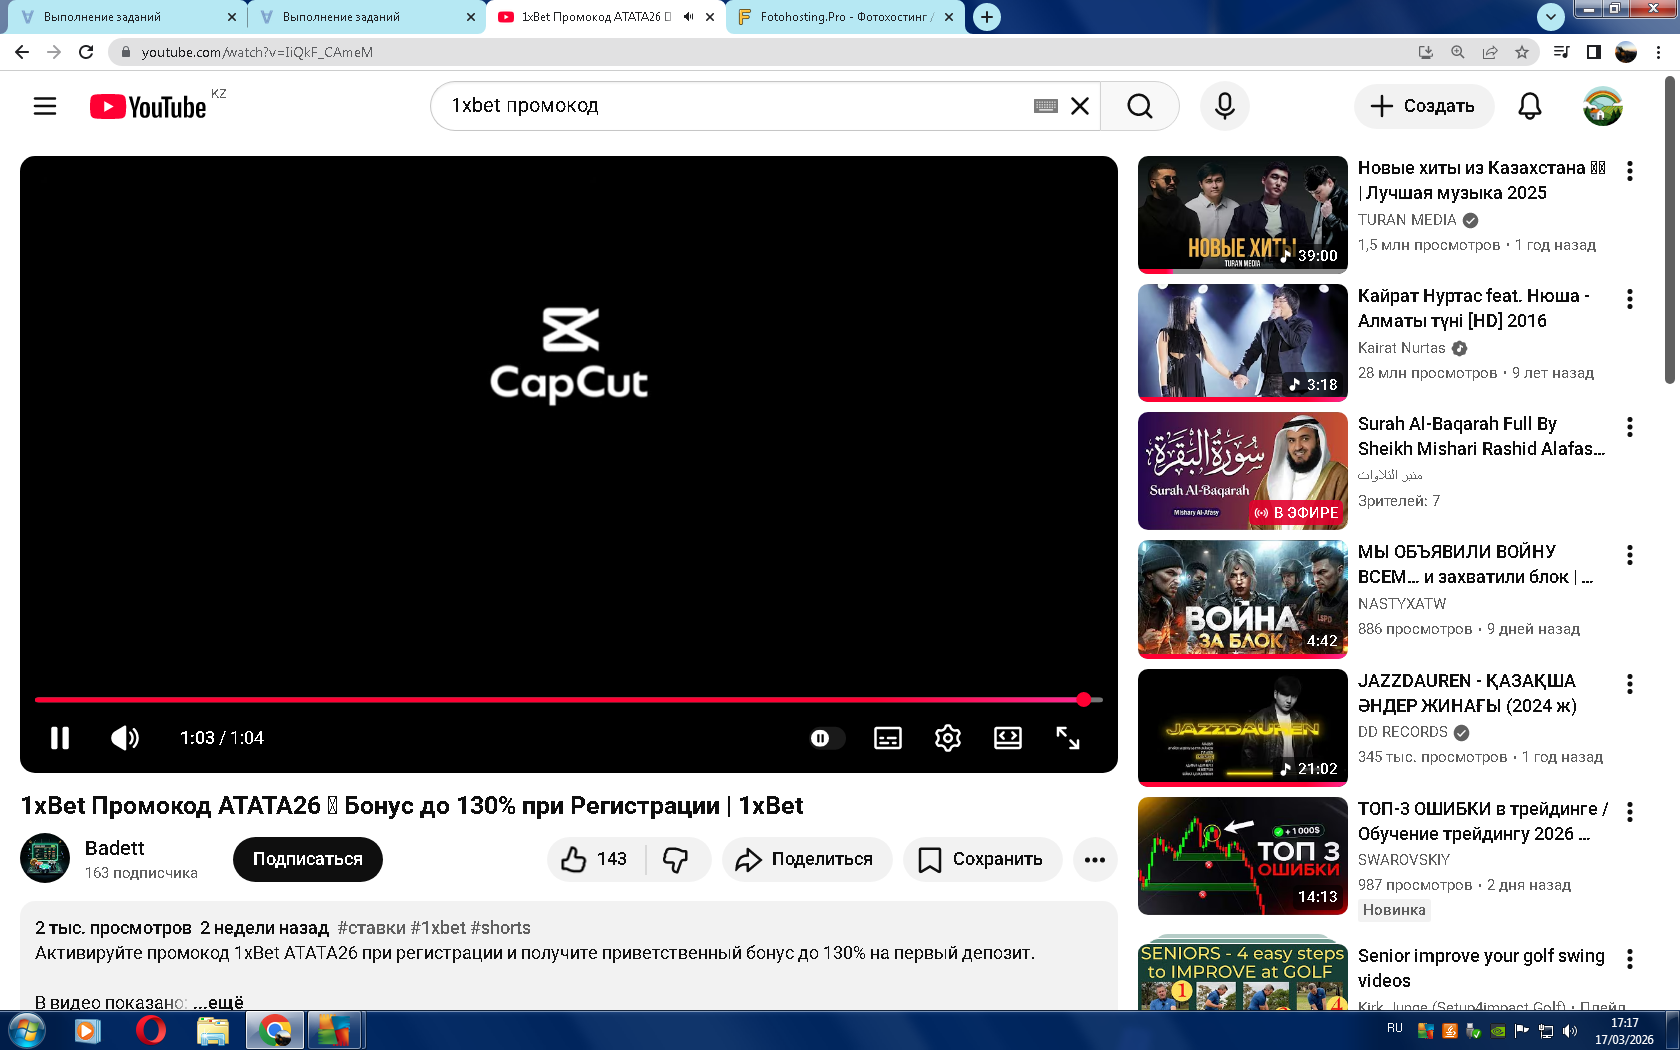Switch to the first Выполнение заданий tab
Viewport: 1680px width, 1050px height.
125,17
